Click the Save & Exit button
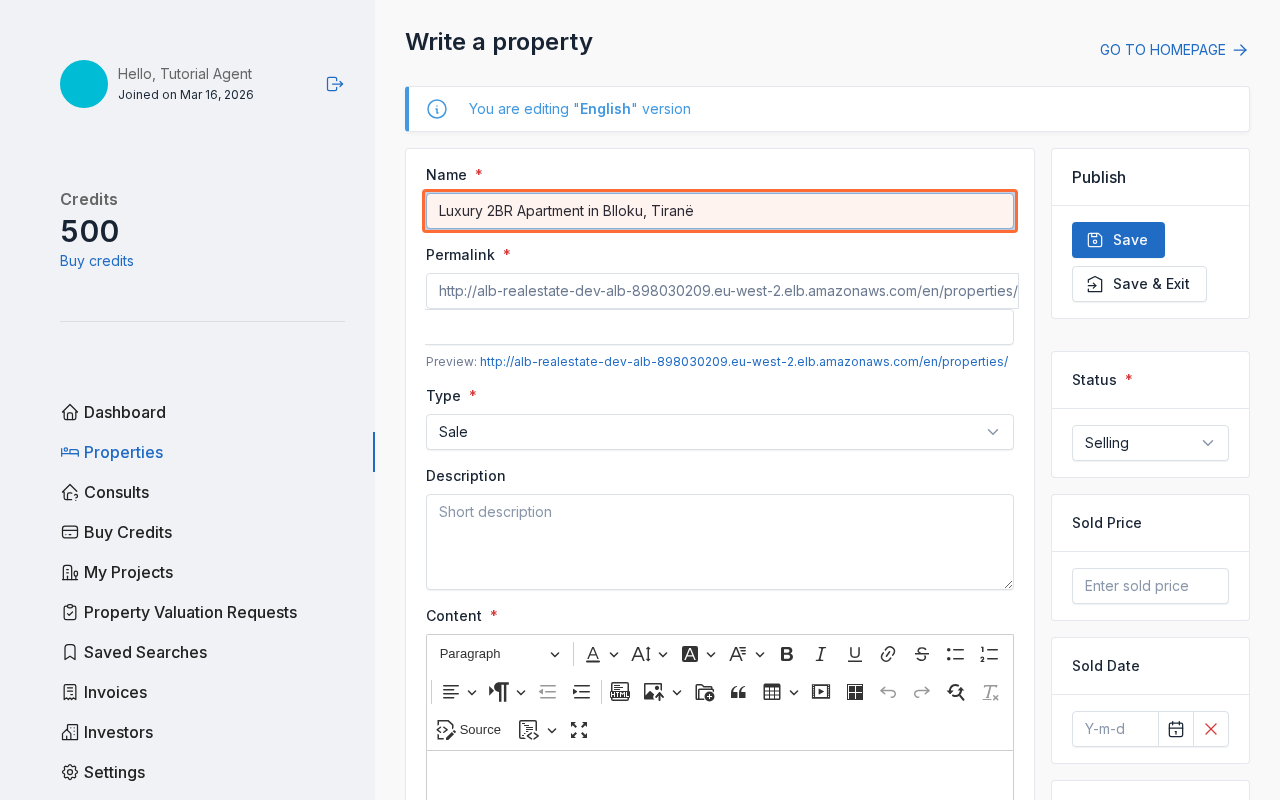The width and height of the screenshot is (1280, 800). click(1139, 284)
